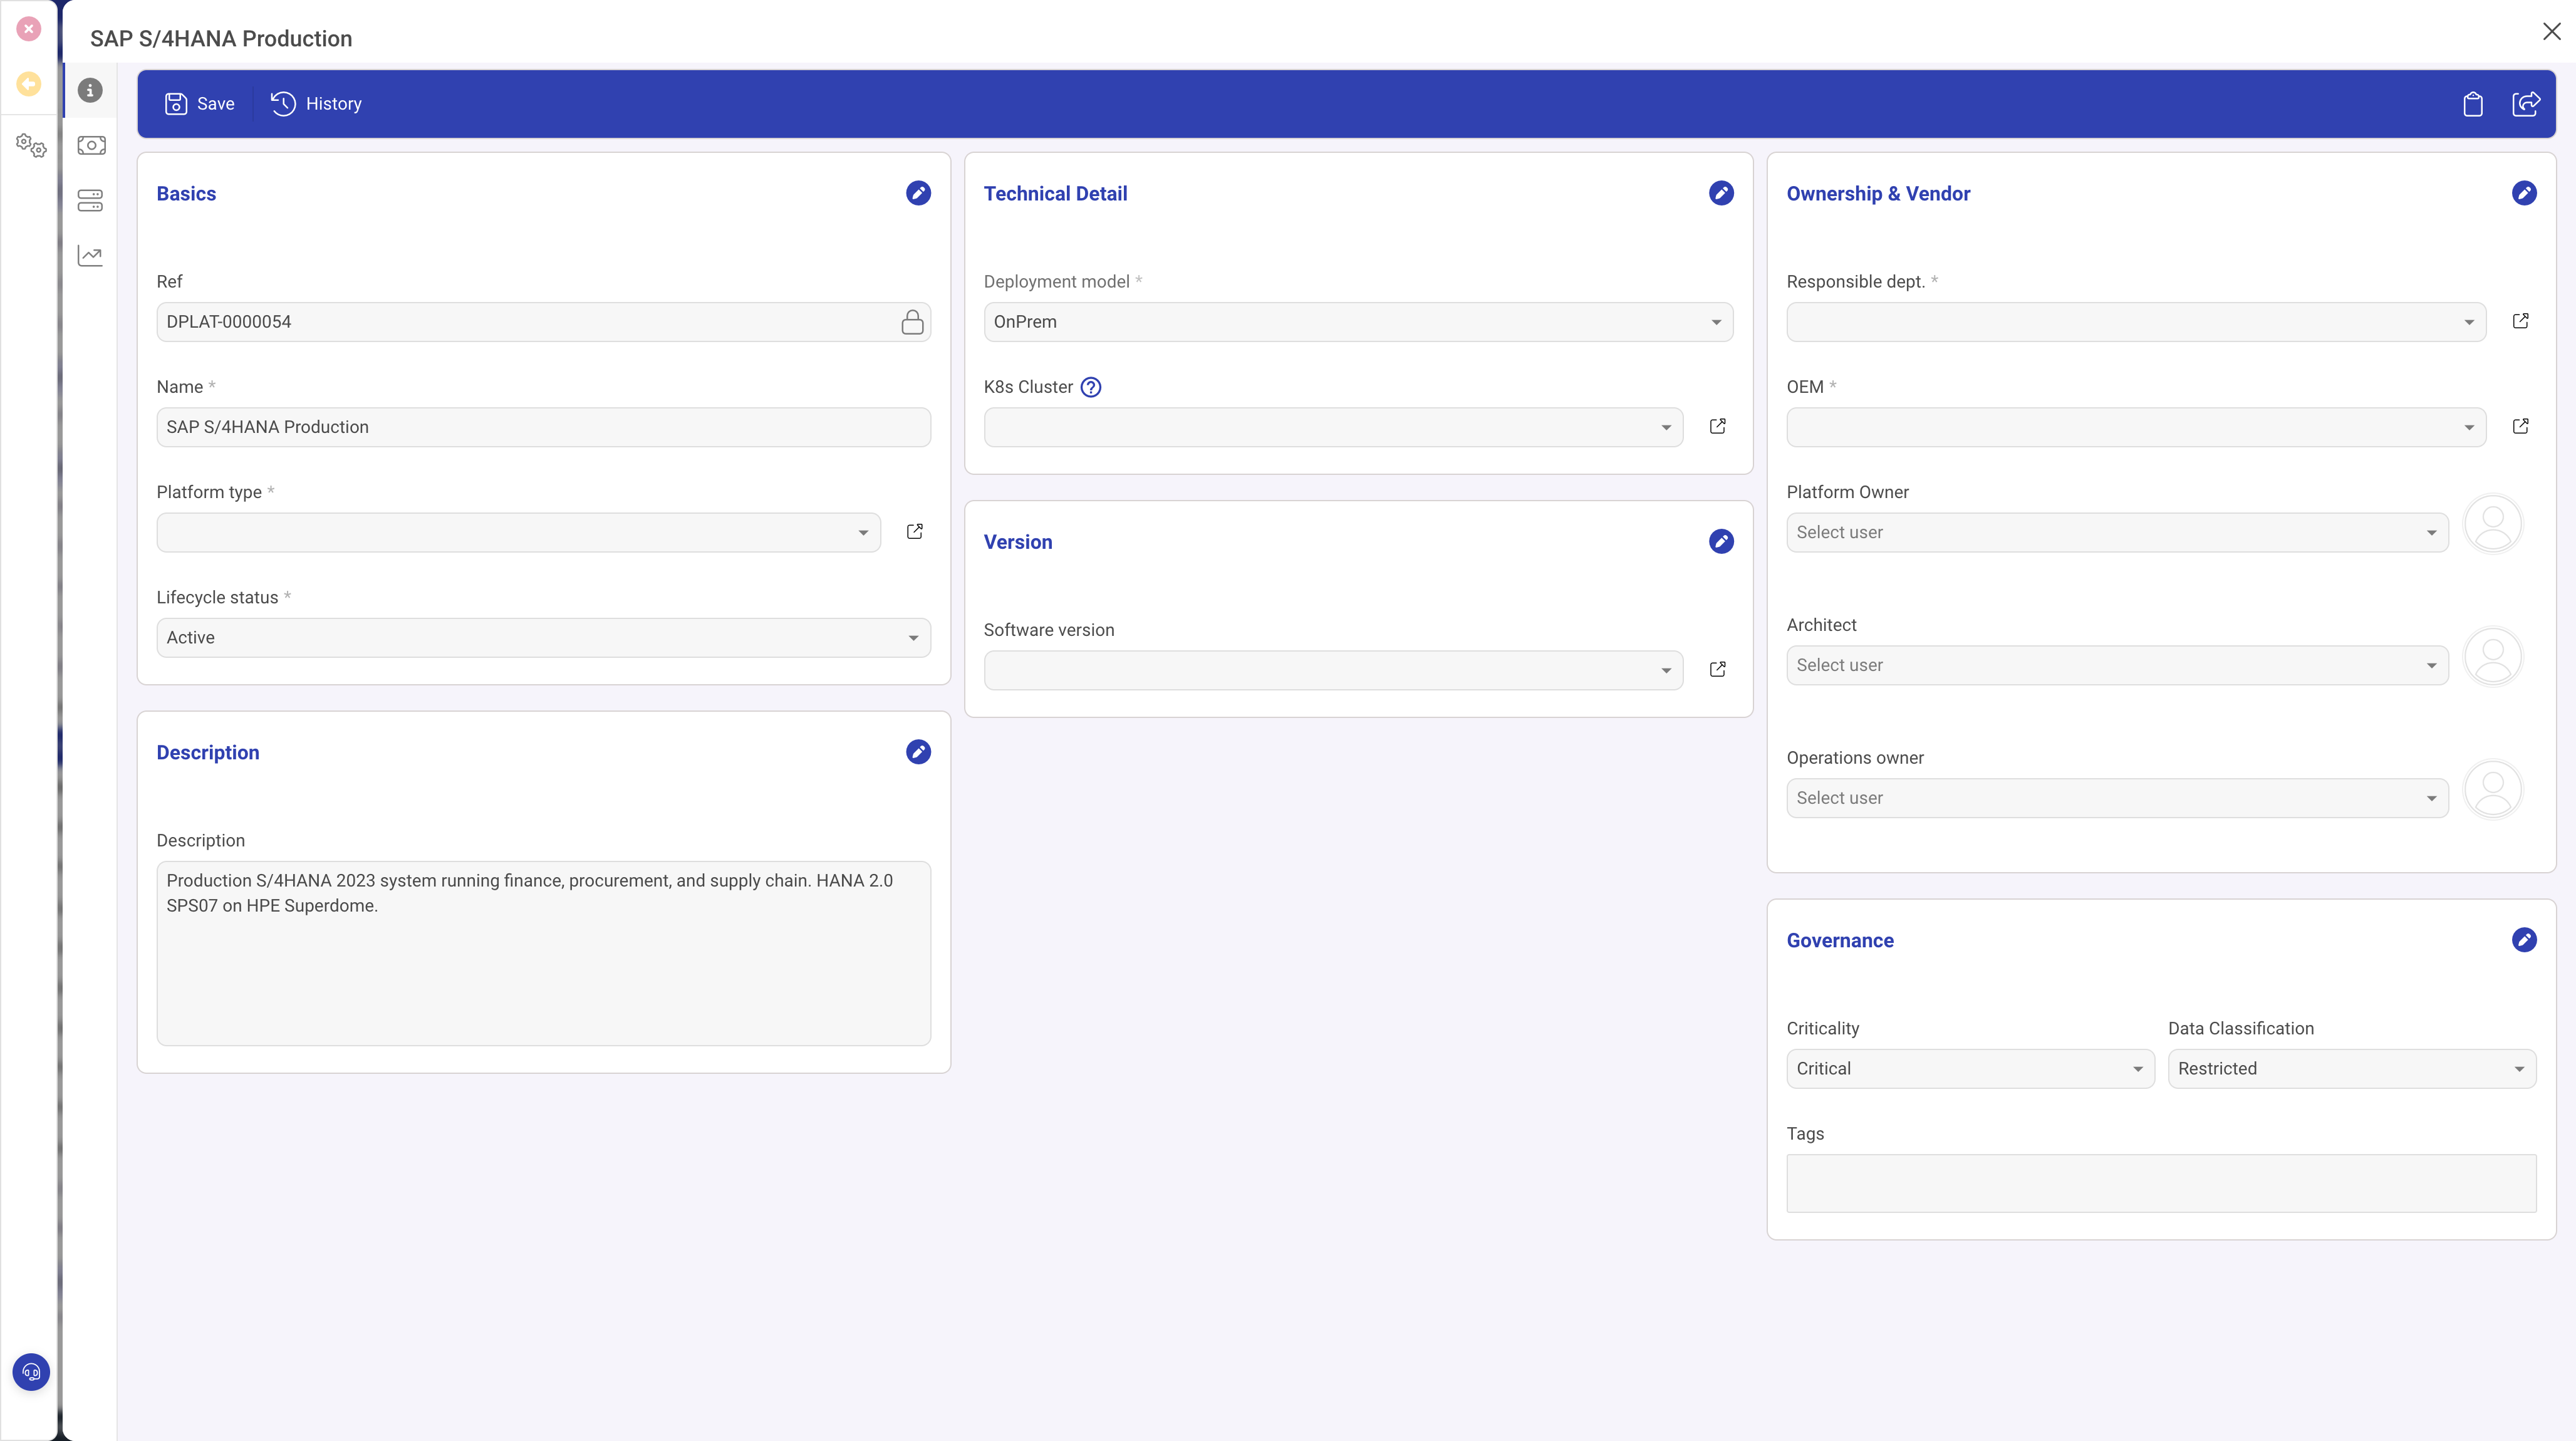Click the Save button
The image size is (2576, 1441).
[199, 104]
